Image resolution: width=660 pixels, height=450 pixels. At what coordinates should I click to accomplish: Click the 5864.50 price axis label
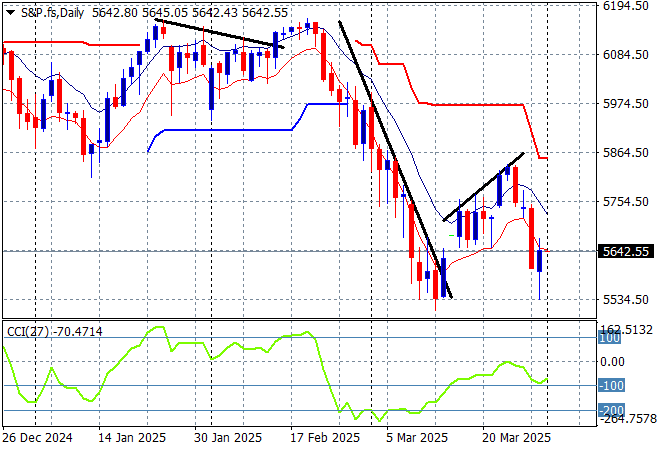tap(625, 152)
